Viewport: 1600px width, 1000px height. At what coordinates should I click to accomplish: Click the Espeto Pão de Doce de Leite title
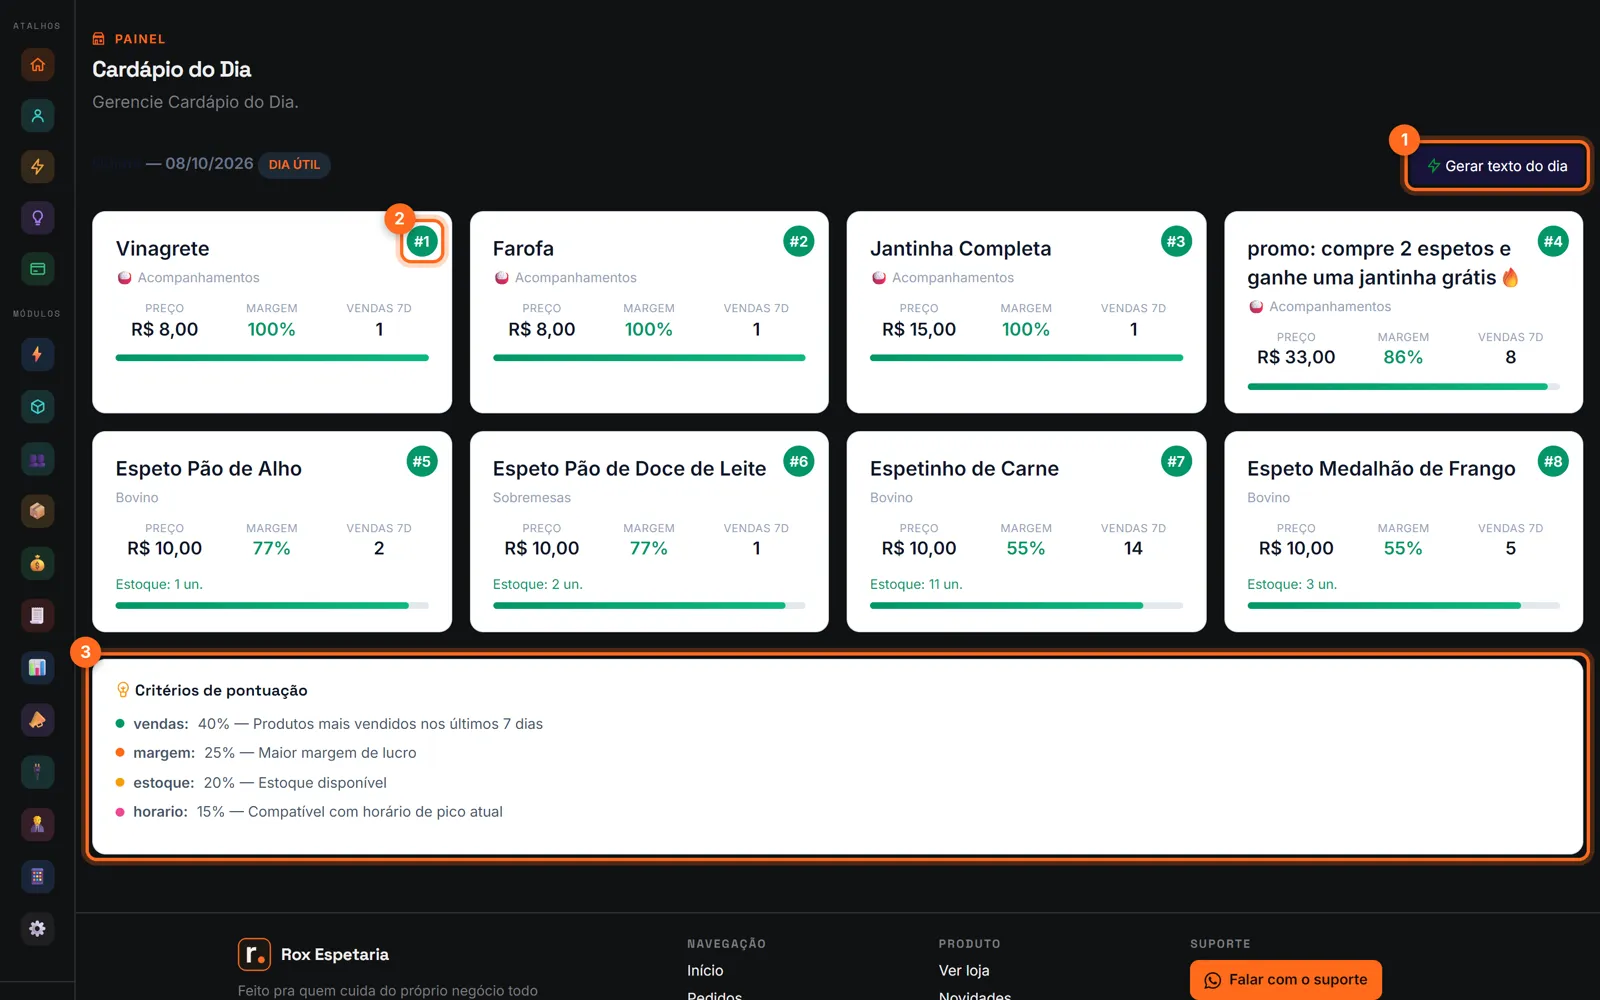[x=629, y=468]
